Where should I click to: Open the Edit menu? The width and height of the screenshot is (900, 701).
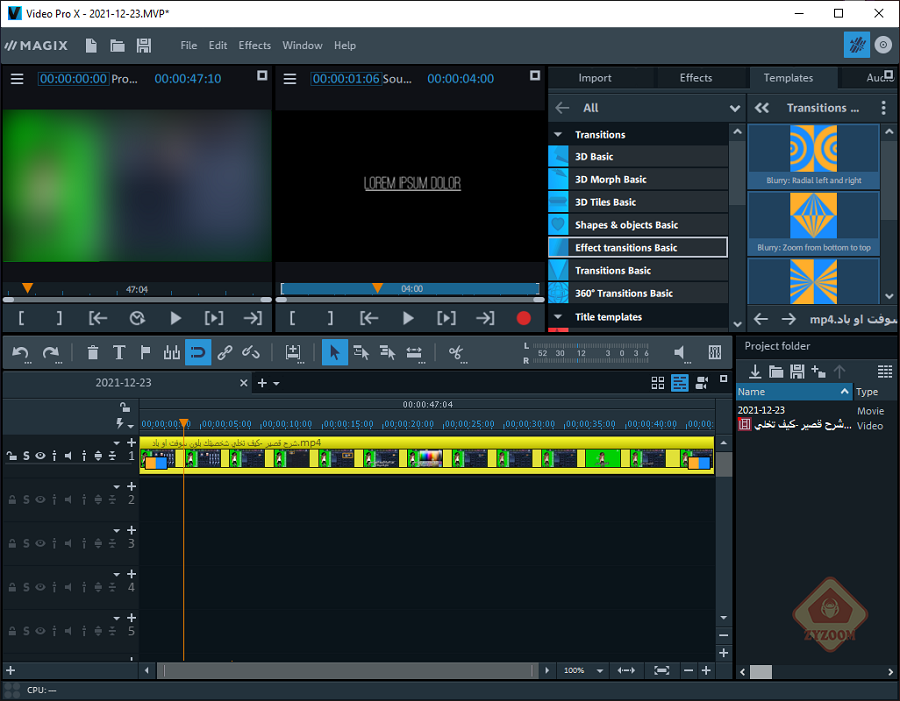click(218, 45)
